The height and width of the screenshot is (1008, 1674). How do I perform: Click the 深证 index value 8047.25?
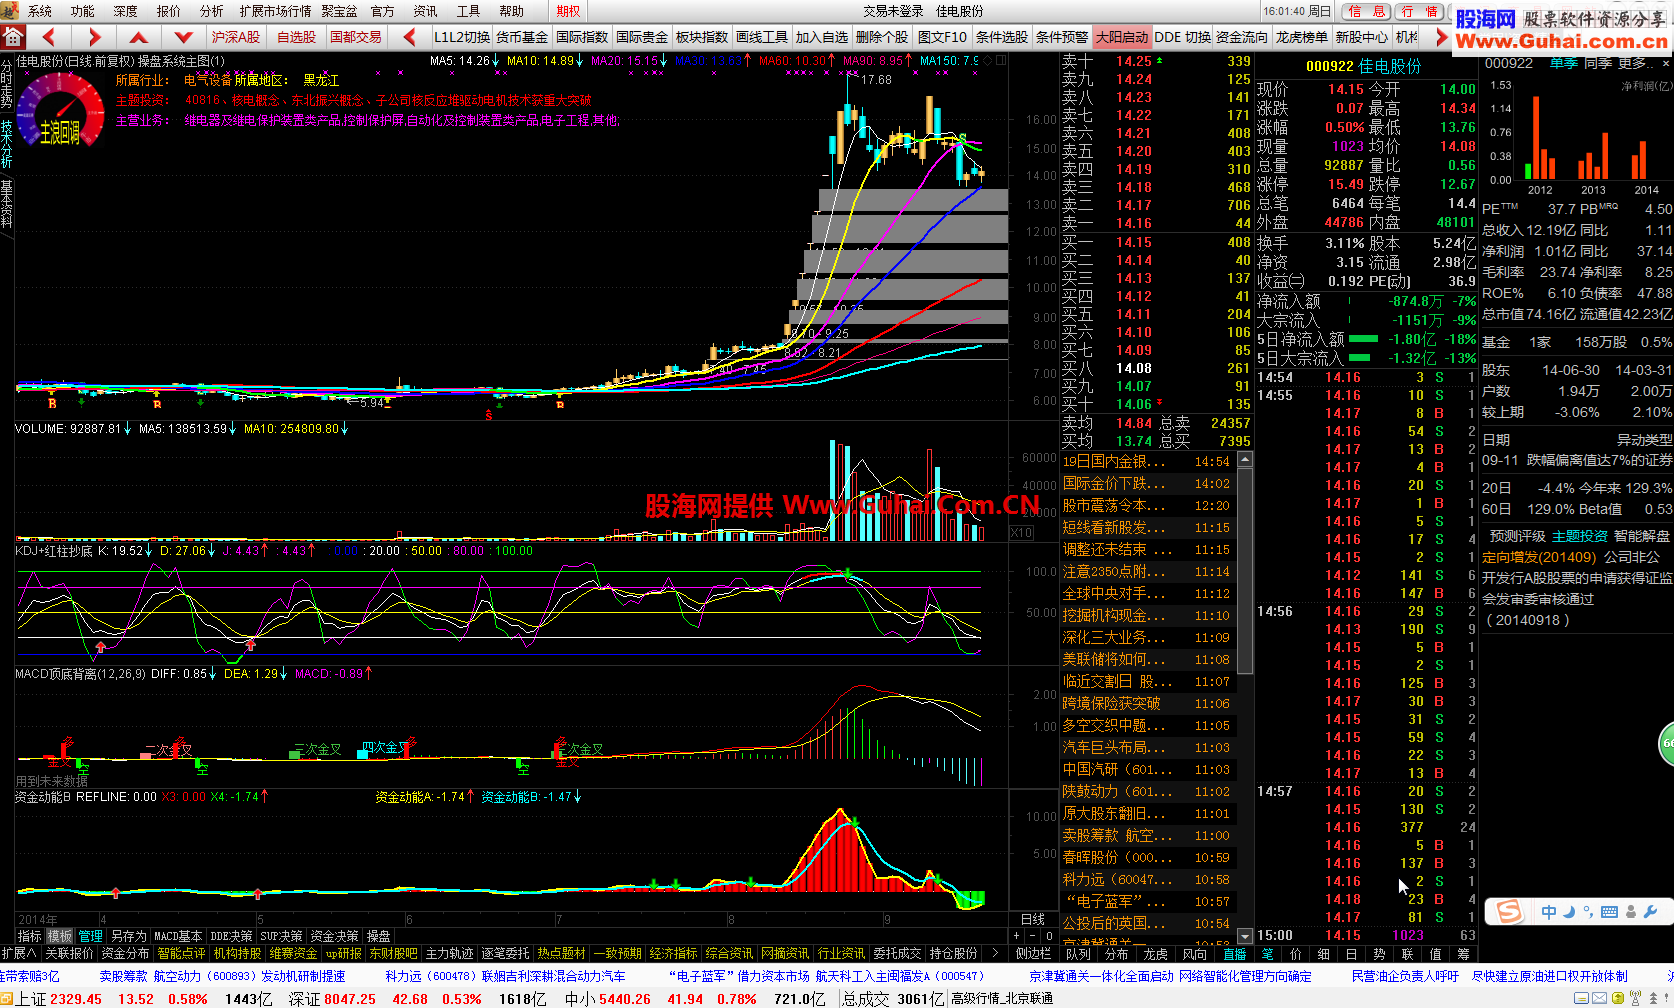tap(348, 998)
